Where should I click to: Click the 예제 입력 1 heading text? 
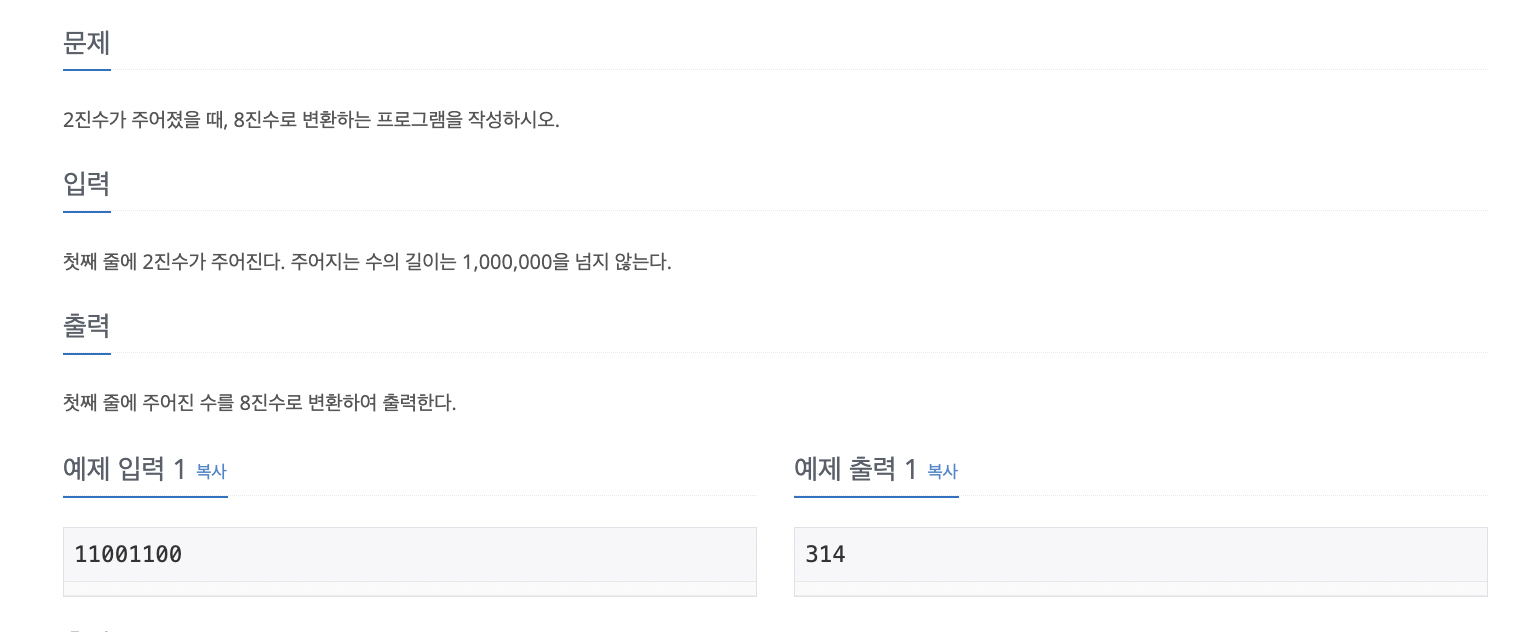coord(125,469)
